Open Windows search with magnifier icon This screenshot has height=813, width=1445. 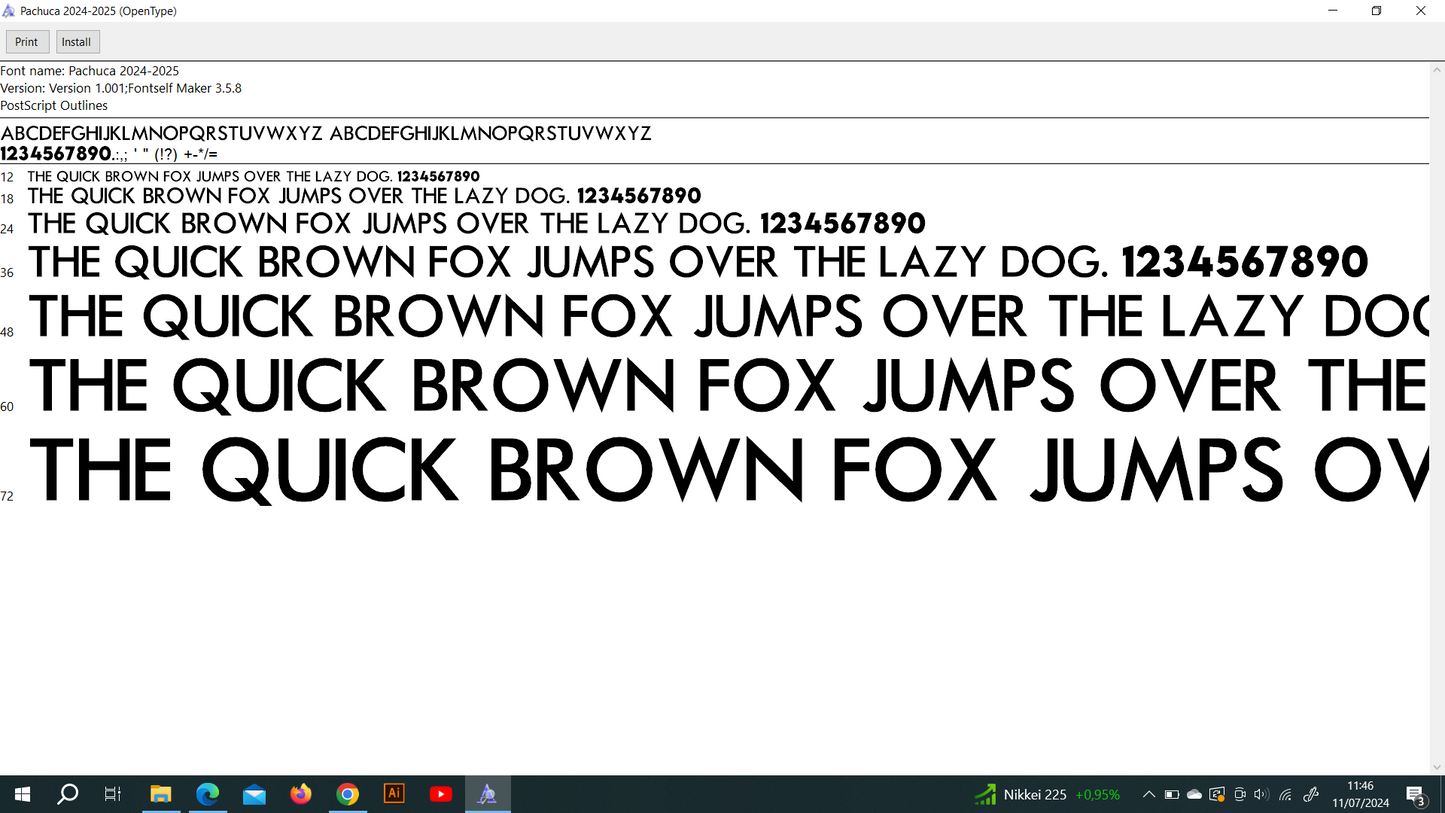68,794
